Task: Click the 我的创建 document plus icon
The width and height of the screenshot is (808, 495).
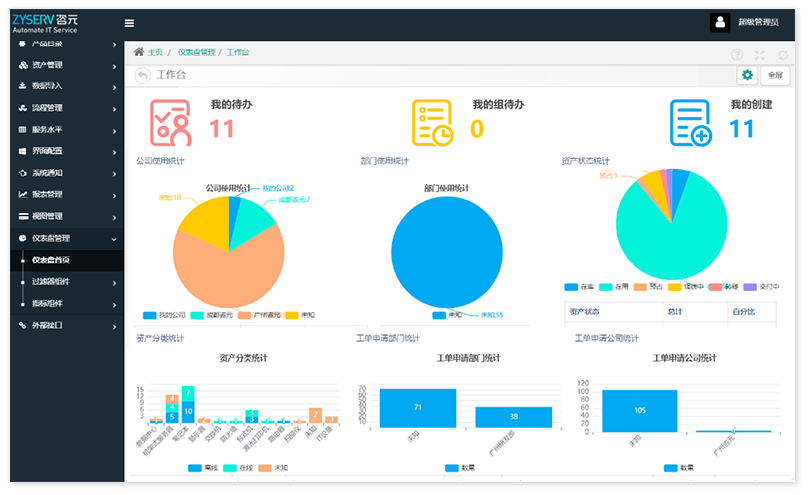Action: [x=691, y=122]
